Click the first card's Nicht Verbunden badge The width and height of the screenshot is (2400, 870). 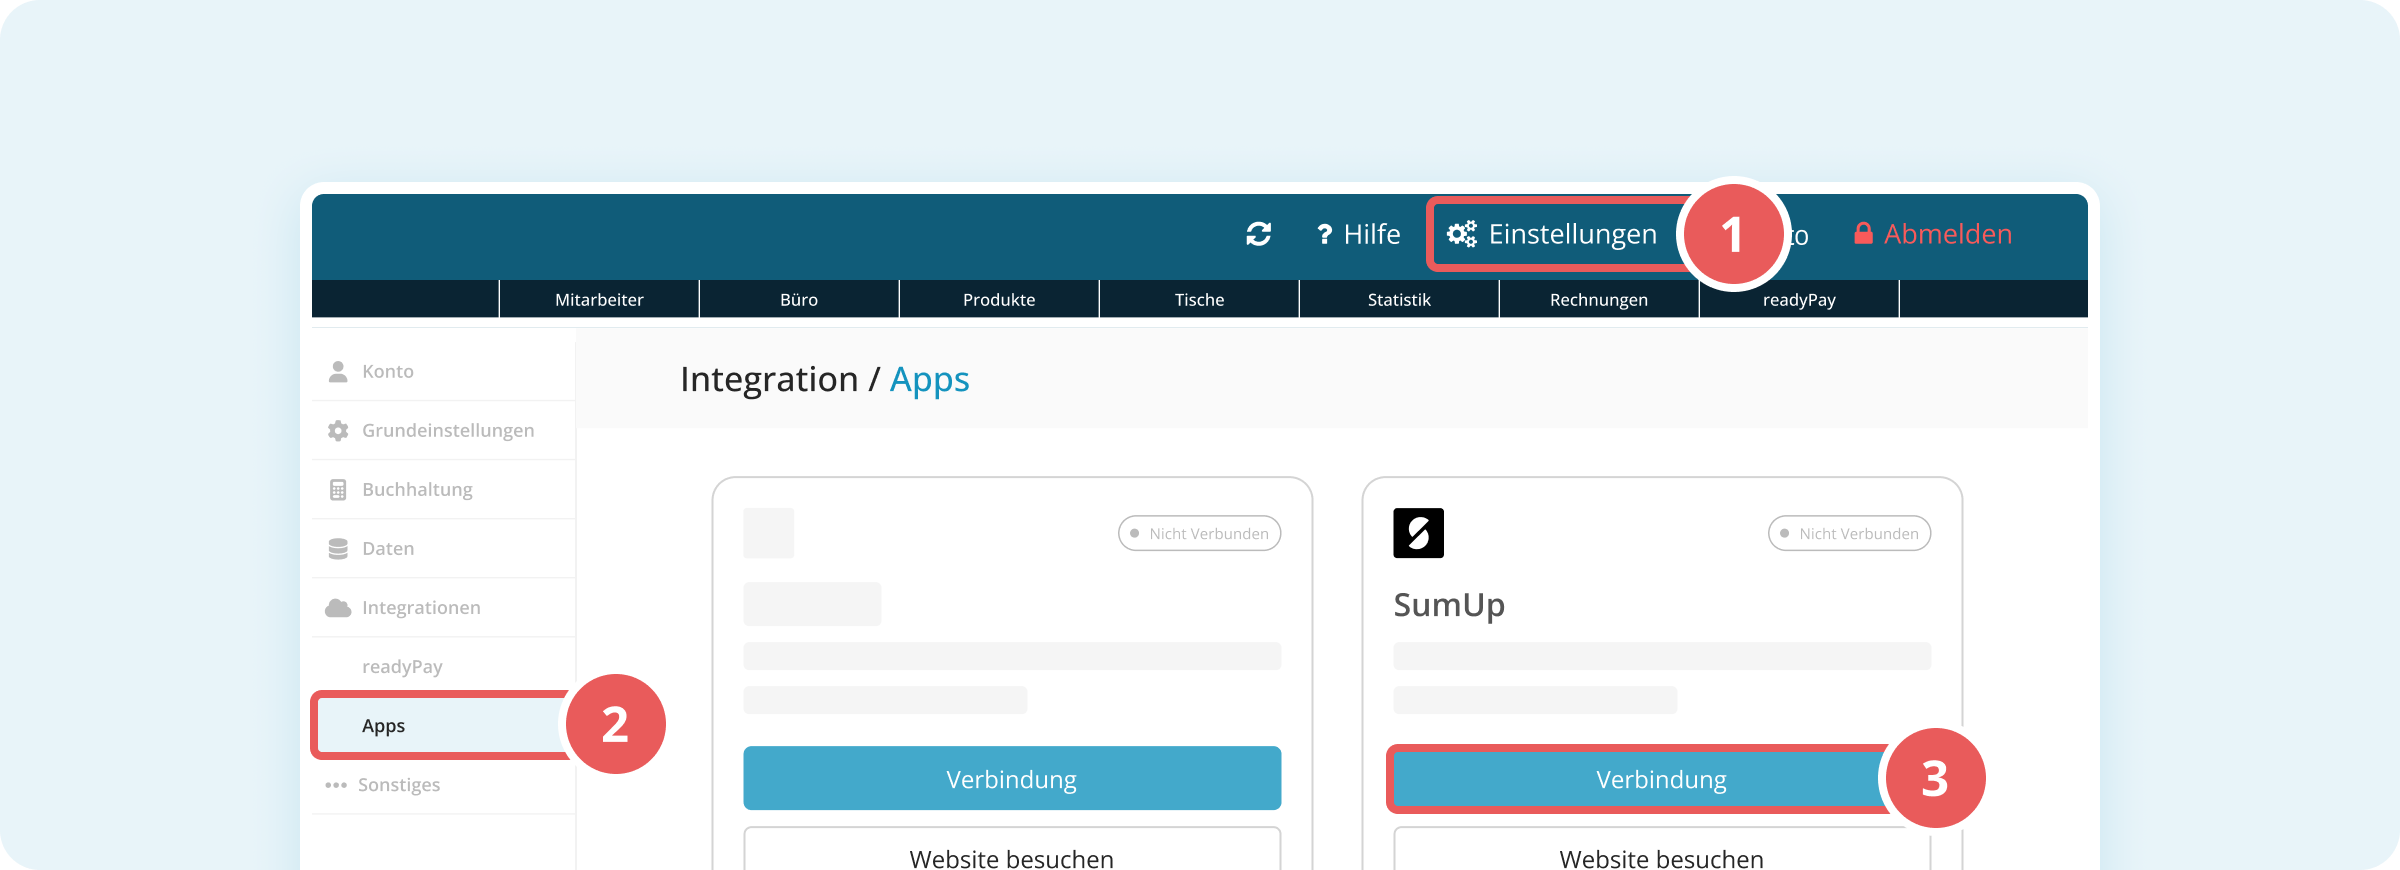[x=1199, y=533]
